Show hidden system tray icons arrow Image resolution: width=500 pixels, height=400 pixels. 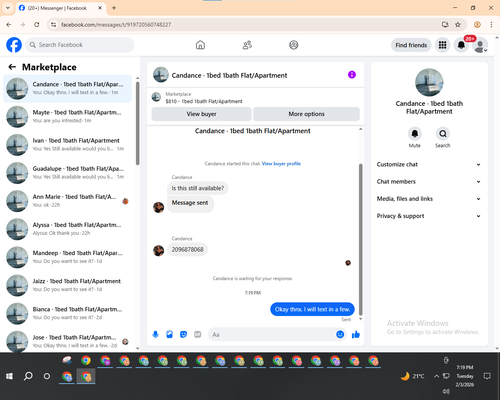tap(436, 376)
